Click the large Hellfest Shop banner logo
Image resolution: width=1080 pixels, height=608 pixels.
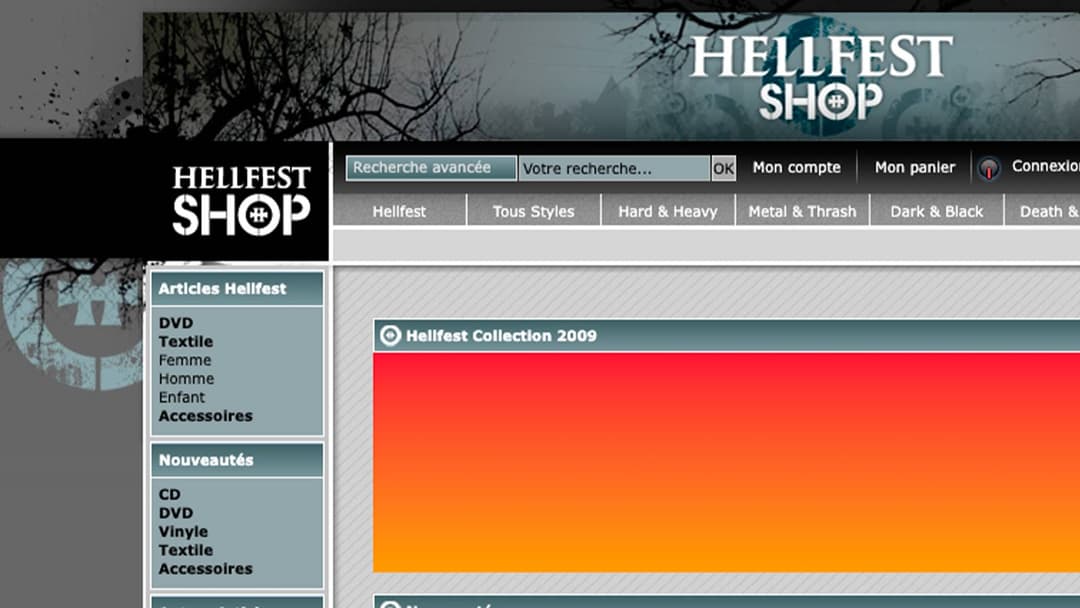[820, 78]
